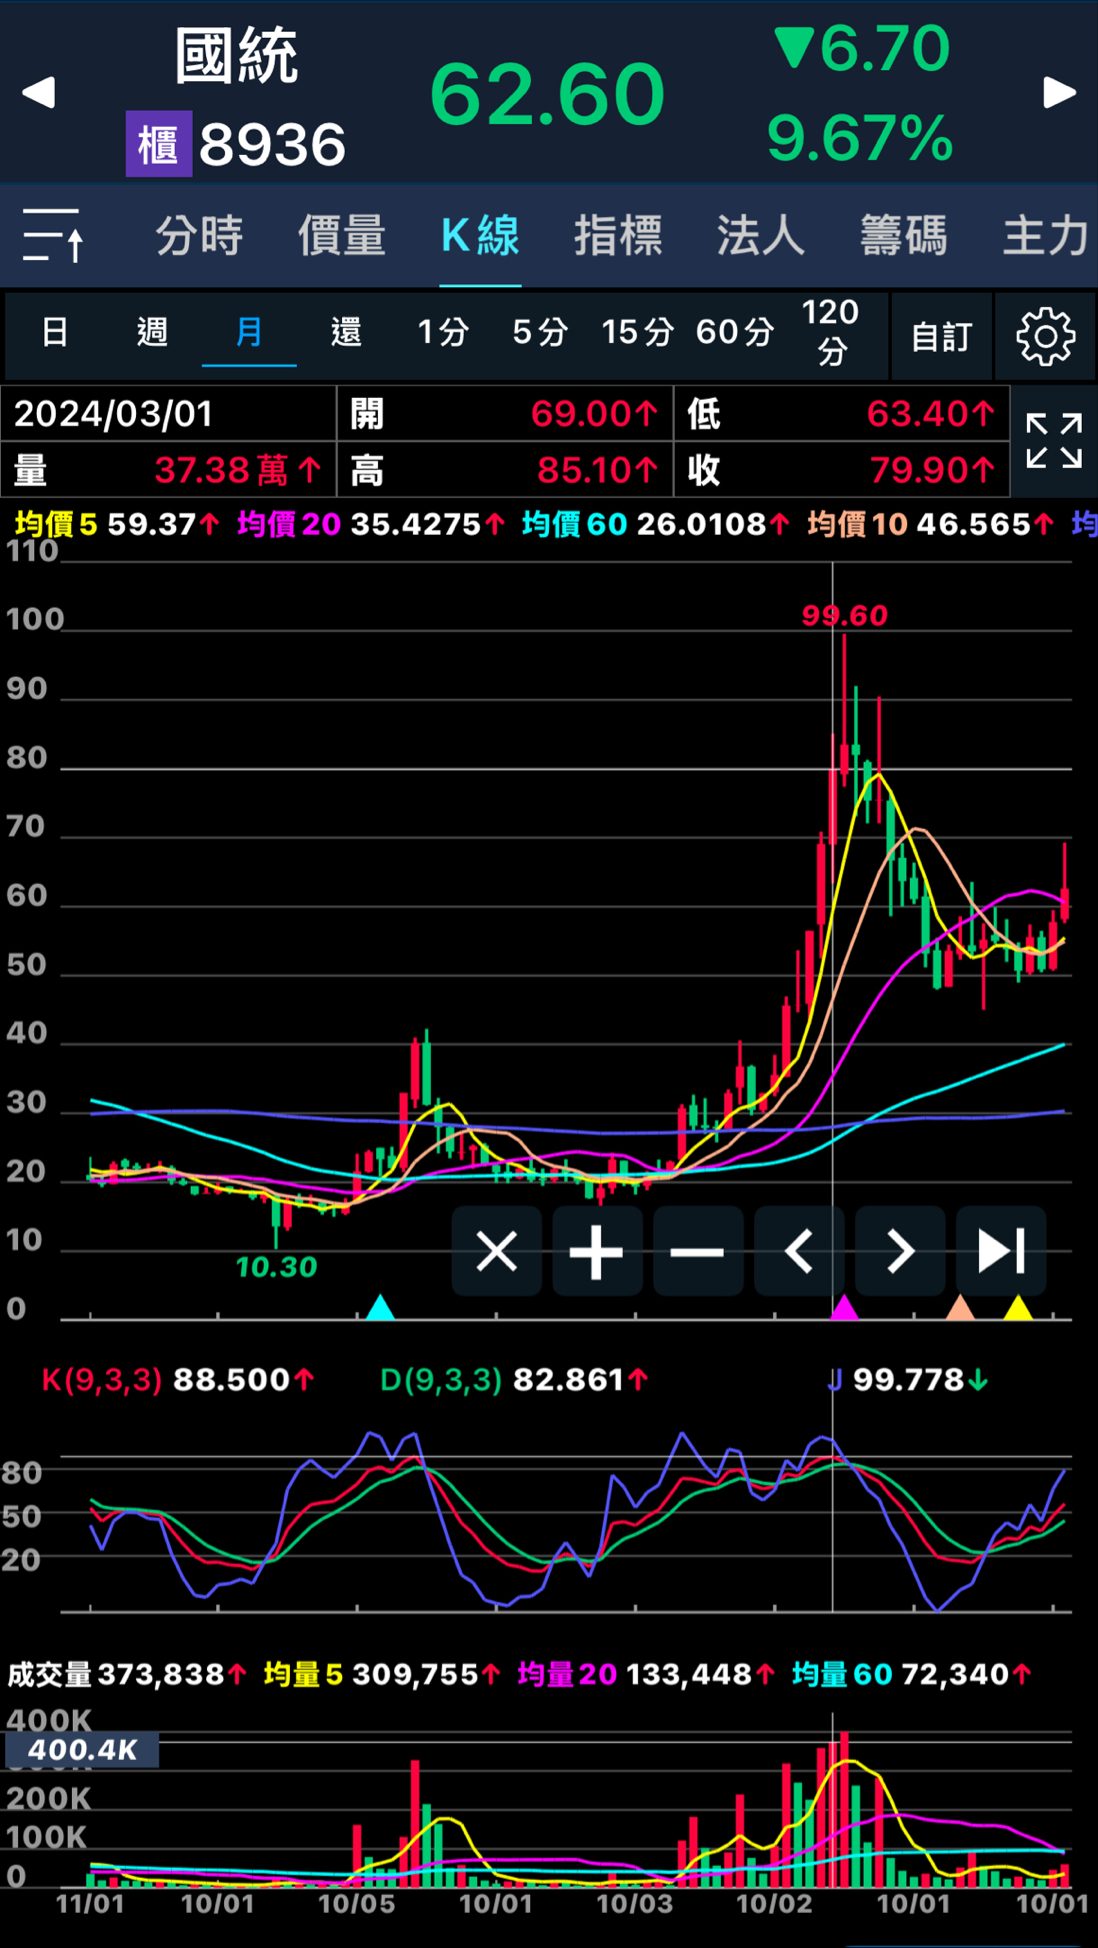The image size is (1098, 1948).
Task: Toggle 還 adjusted price option
Action: tap(346, 332)
